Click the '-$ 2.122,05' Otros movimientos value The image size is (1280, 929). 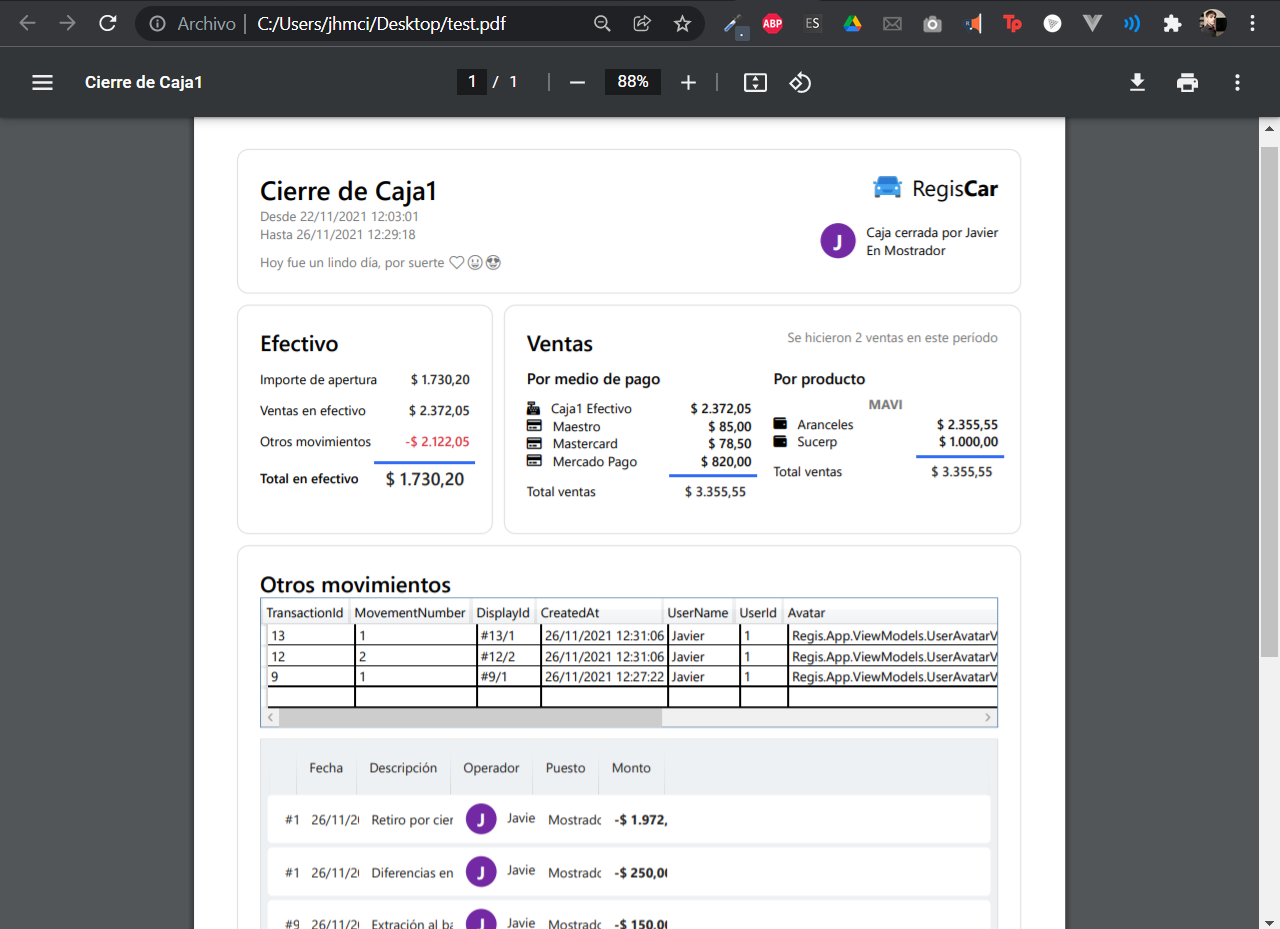point(438,442)
